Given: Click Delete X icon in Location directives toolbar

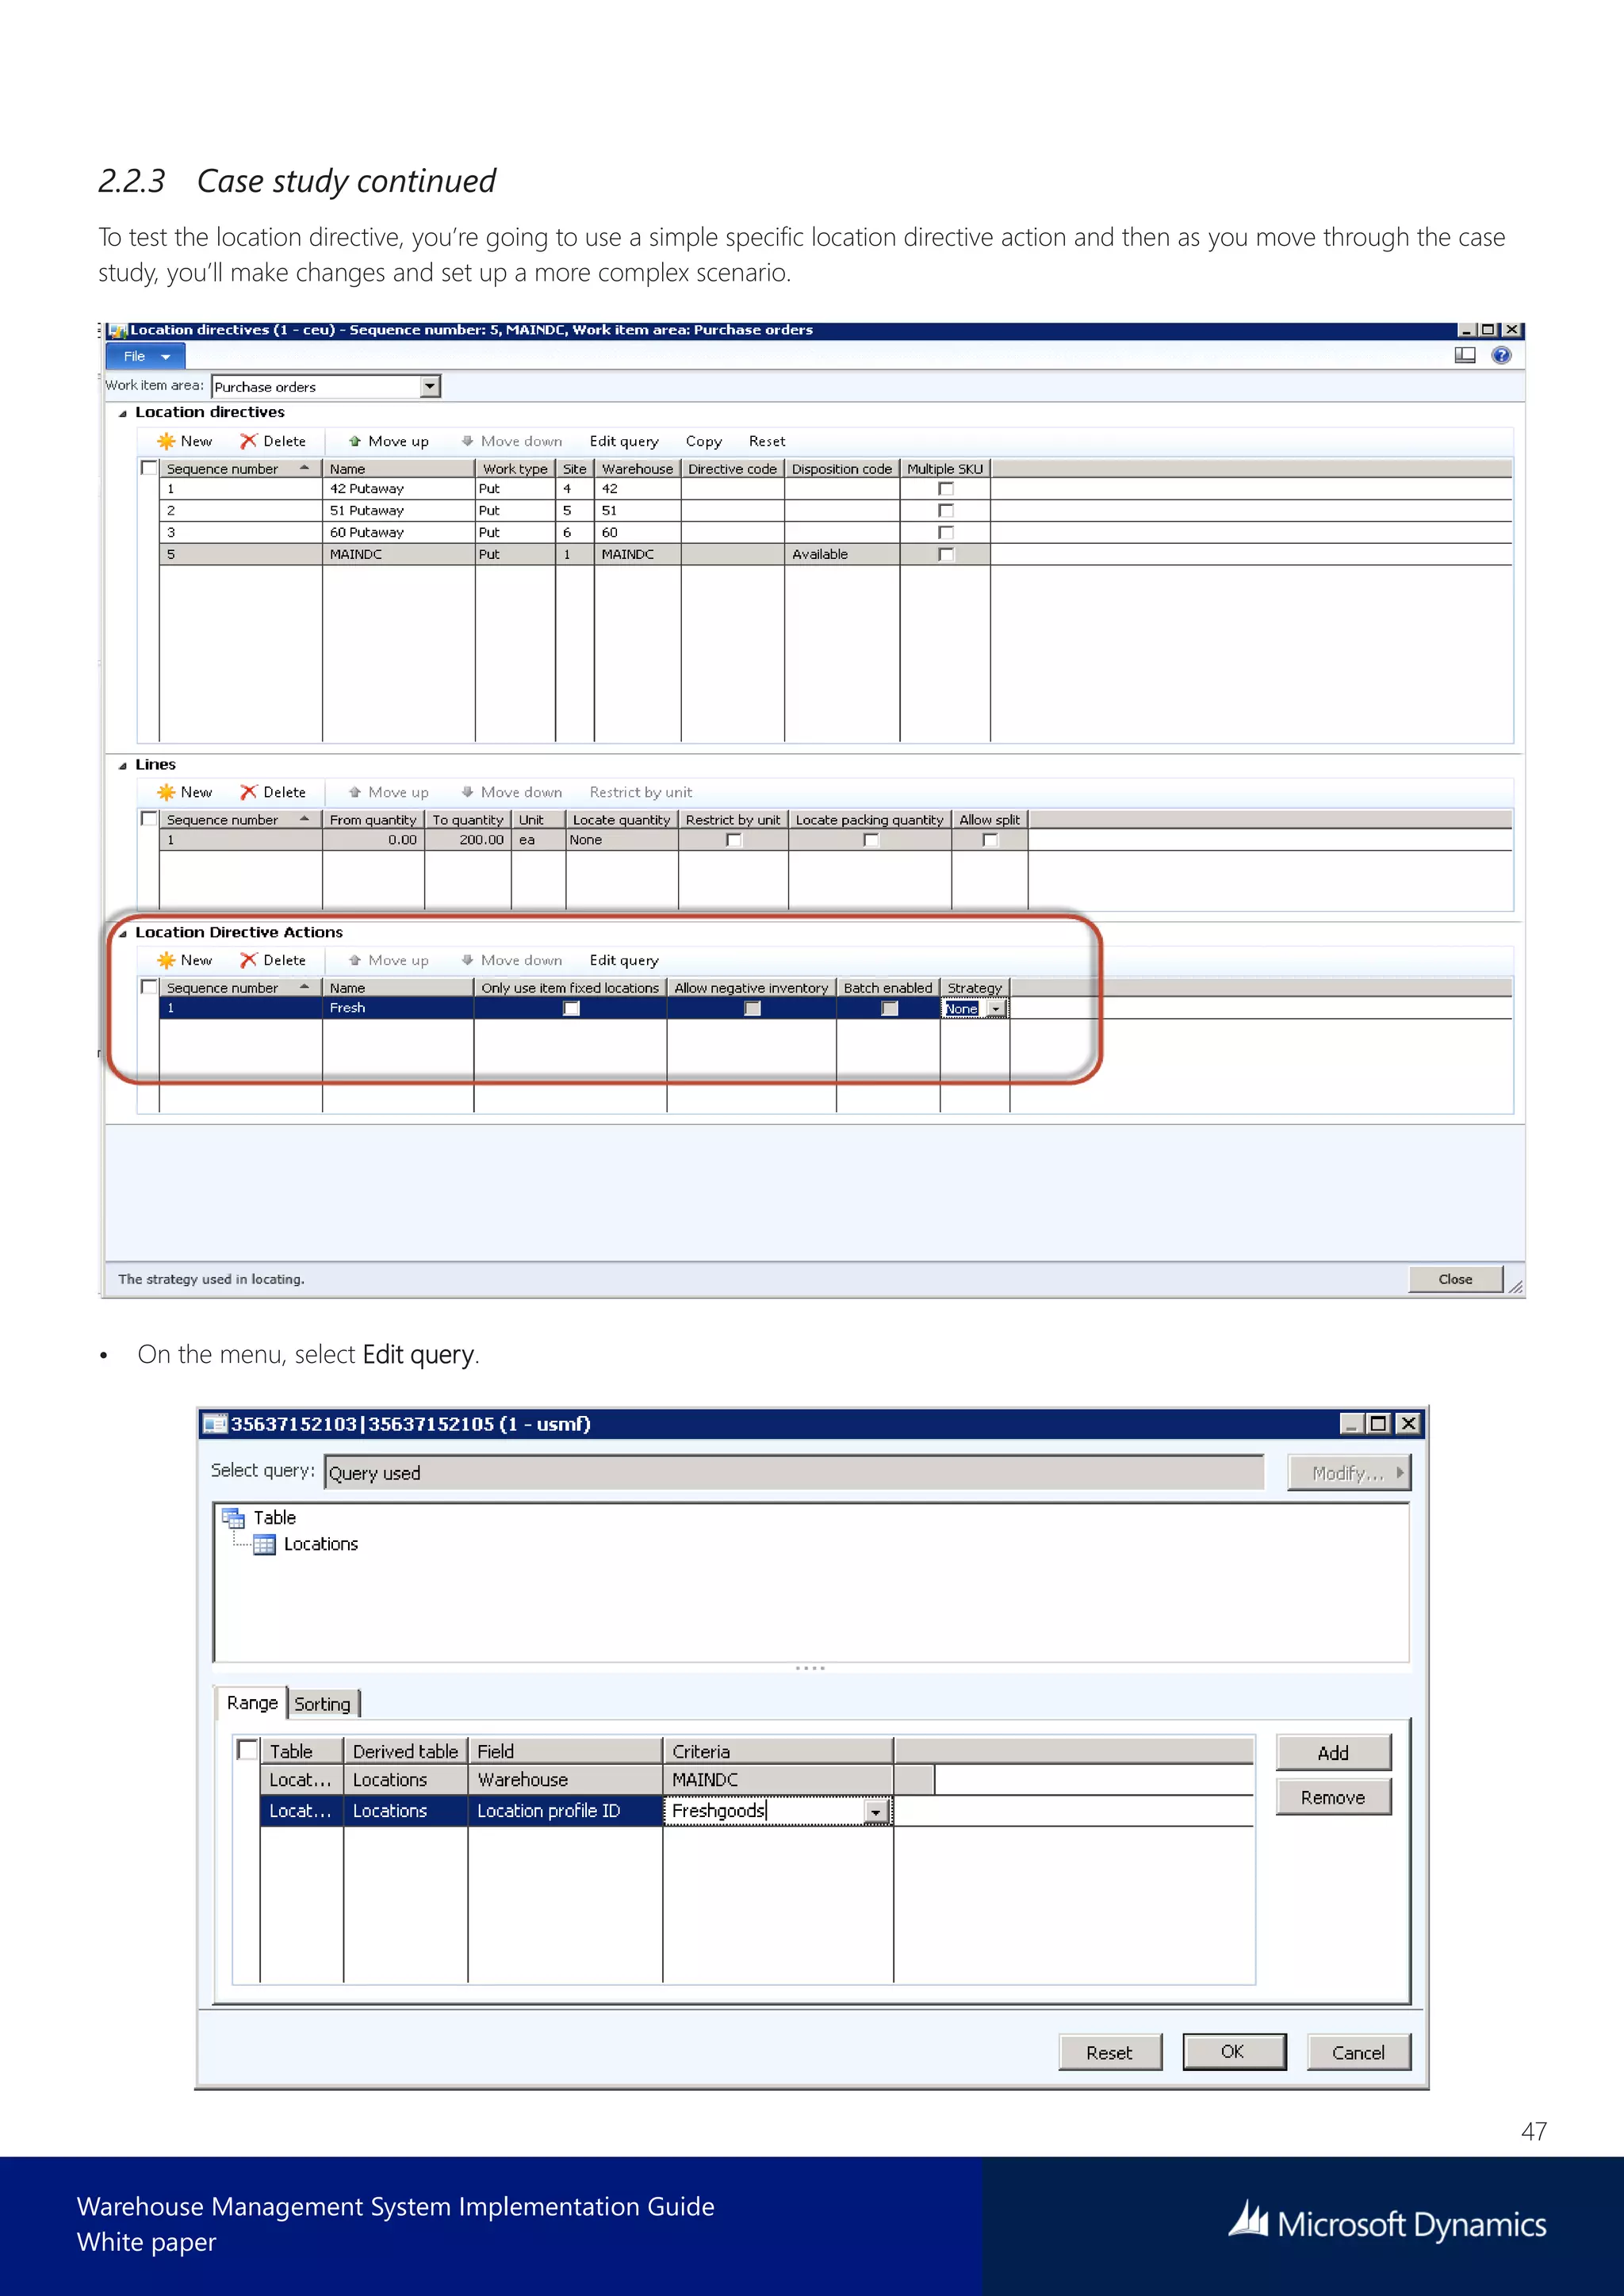Looking at the screenshot, I should pyautogui.click(x=248, y=441).
